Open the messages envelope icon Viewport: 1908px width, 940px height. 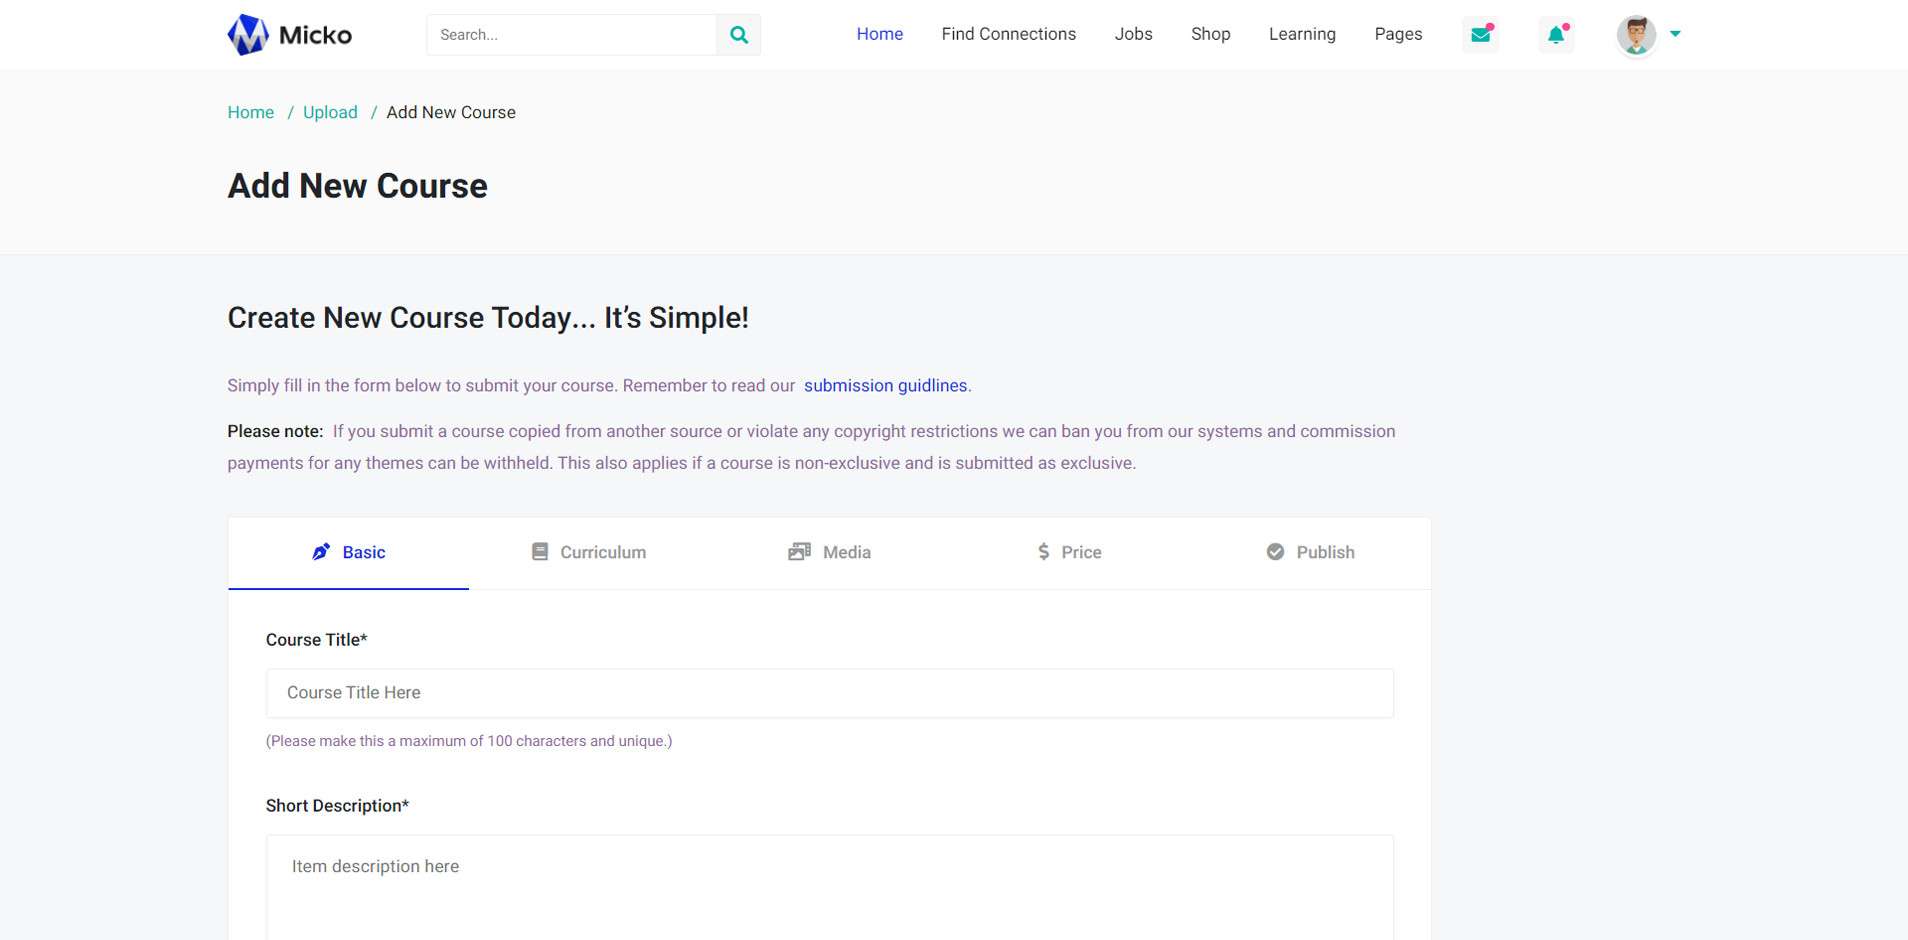click(x=1480, y=35)
